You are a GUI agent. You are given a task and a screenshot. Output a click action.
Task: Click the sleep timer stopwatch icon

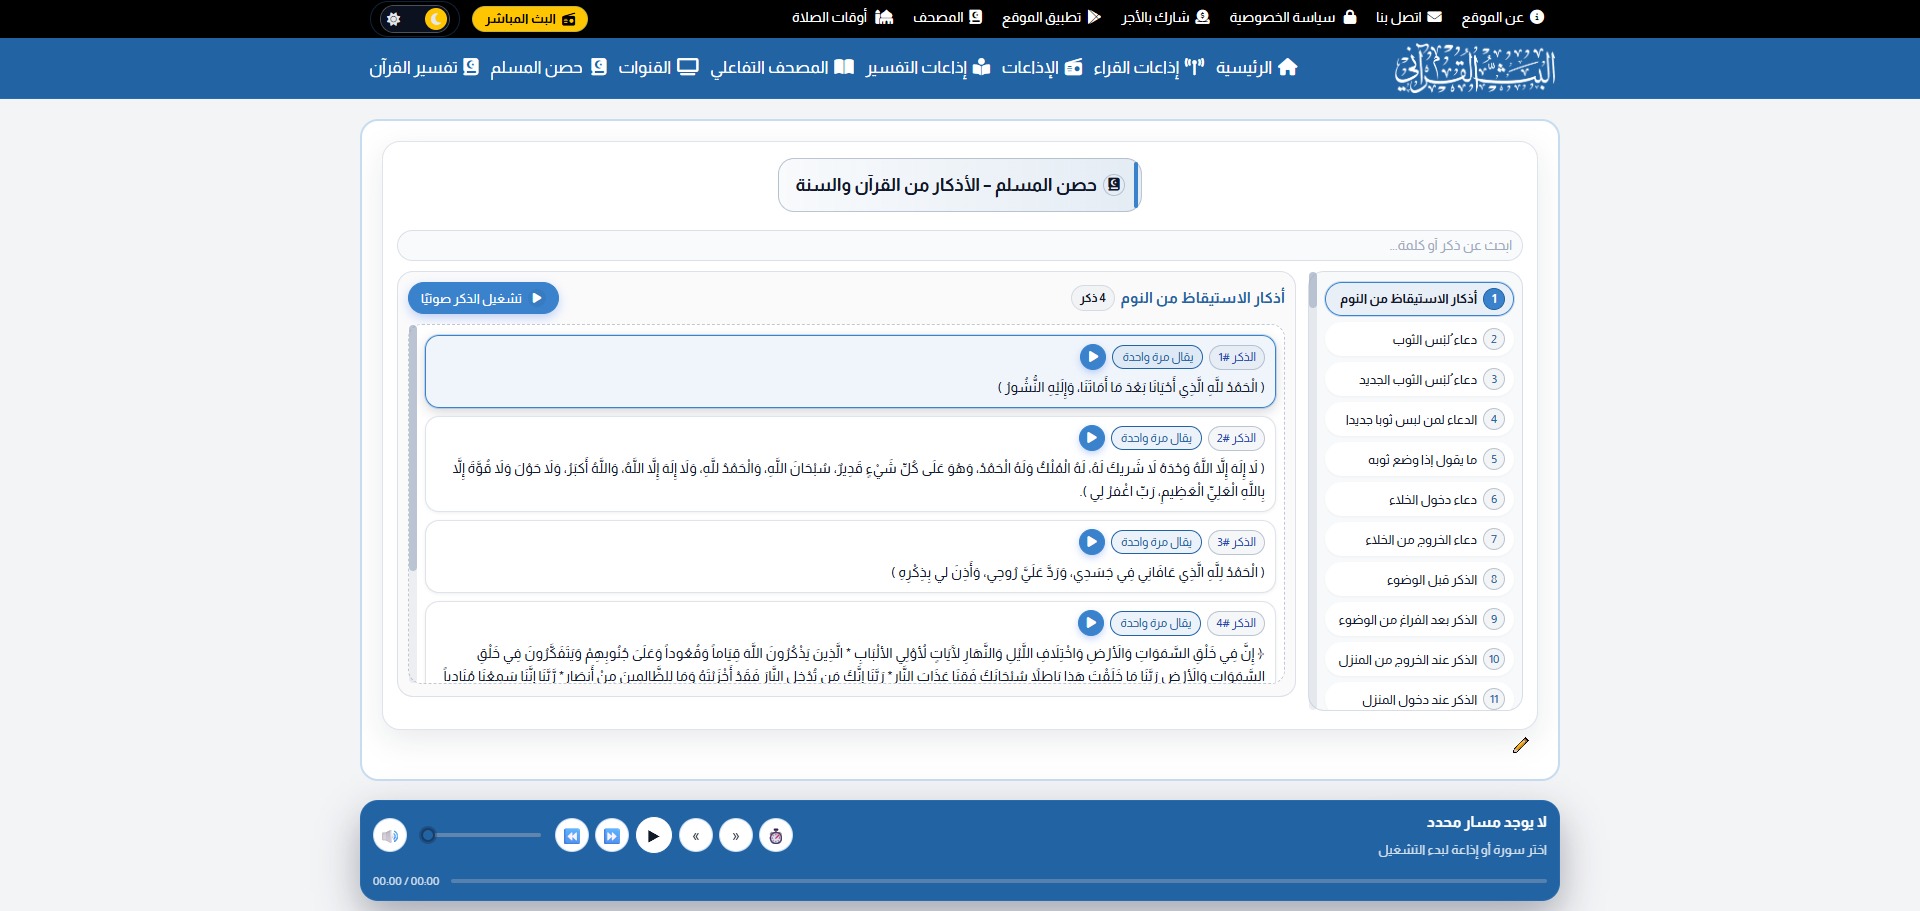(776, 835)
